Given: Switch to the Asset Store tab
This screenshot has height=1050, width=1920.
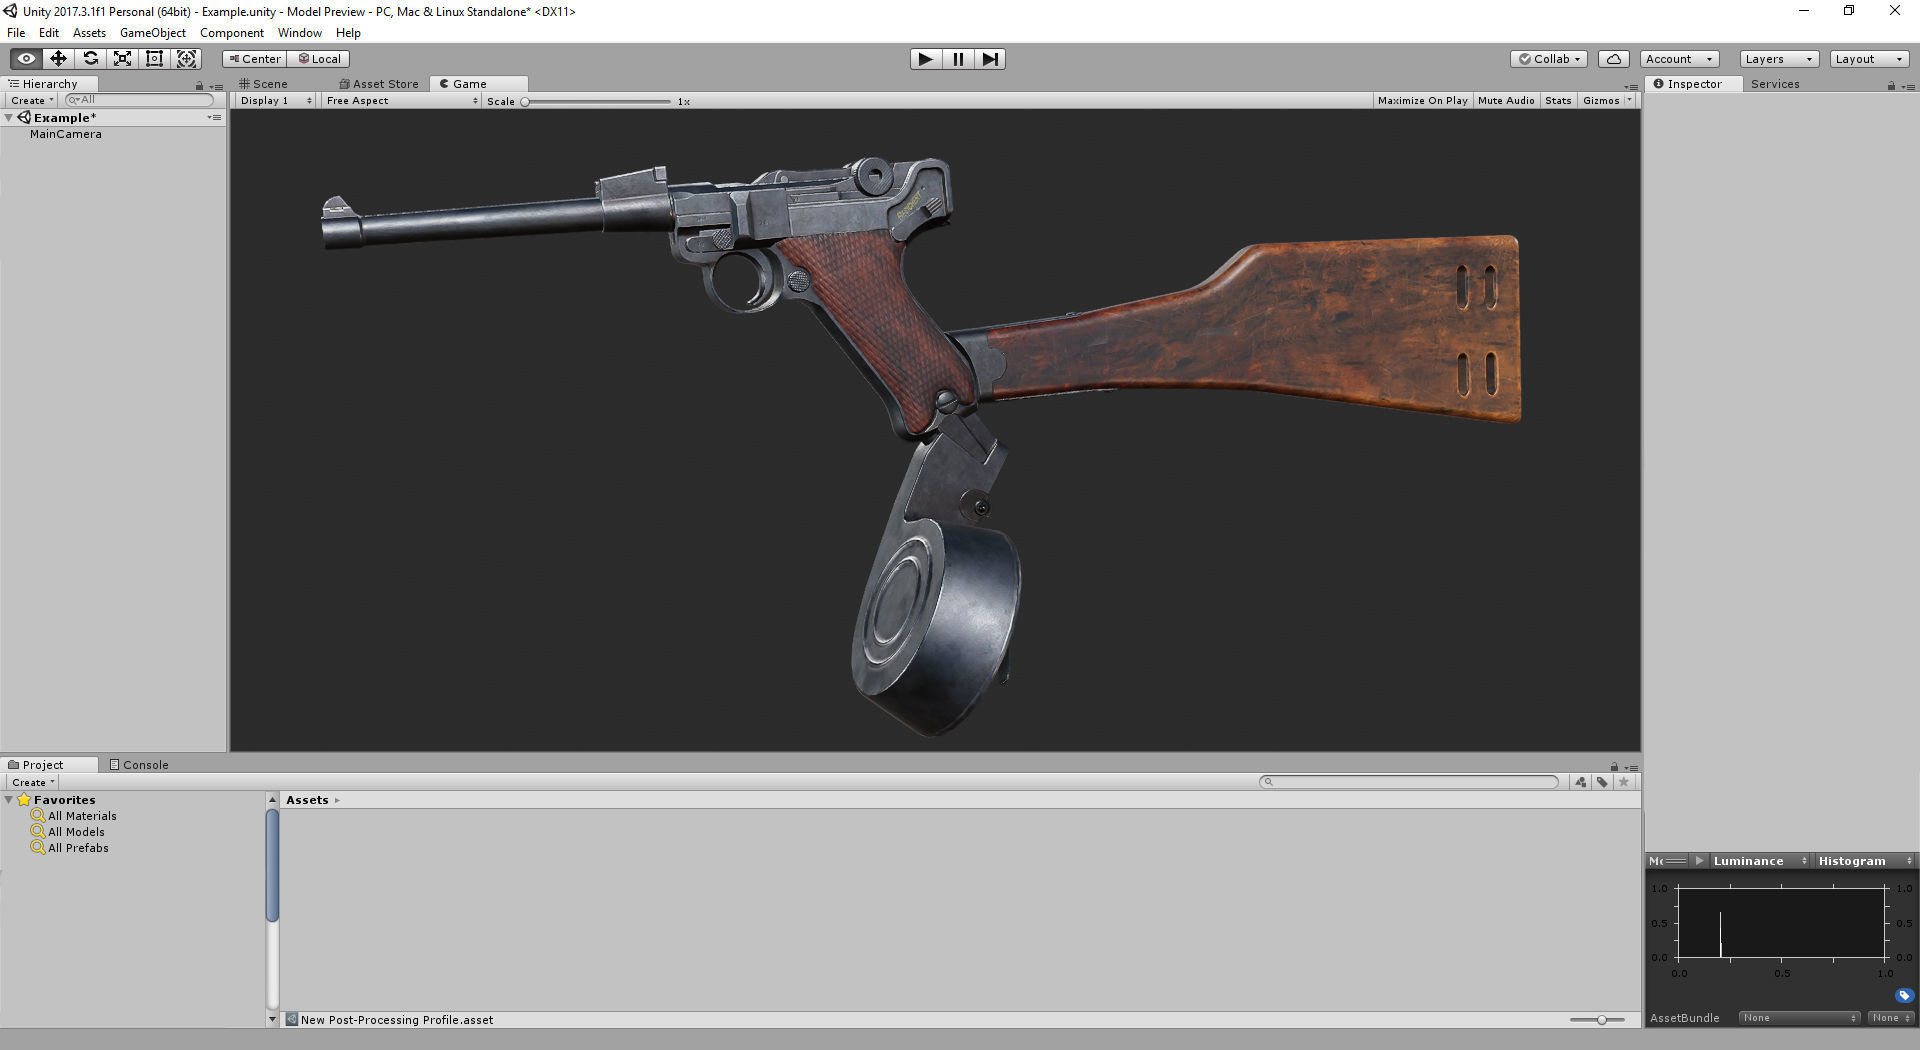Looking at the screenshot, I should point(379,84).
